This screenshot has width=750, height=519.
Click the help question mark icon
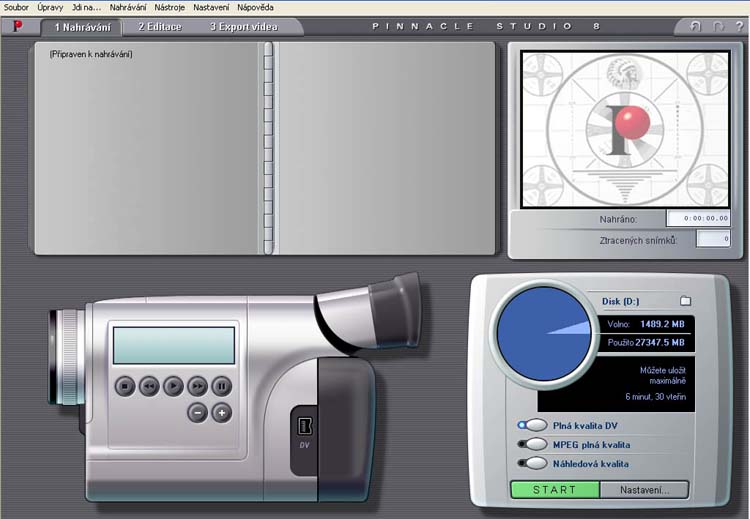738,27
